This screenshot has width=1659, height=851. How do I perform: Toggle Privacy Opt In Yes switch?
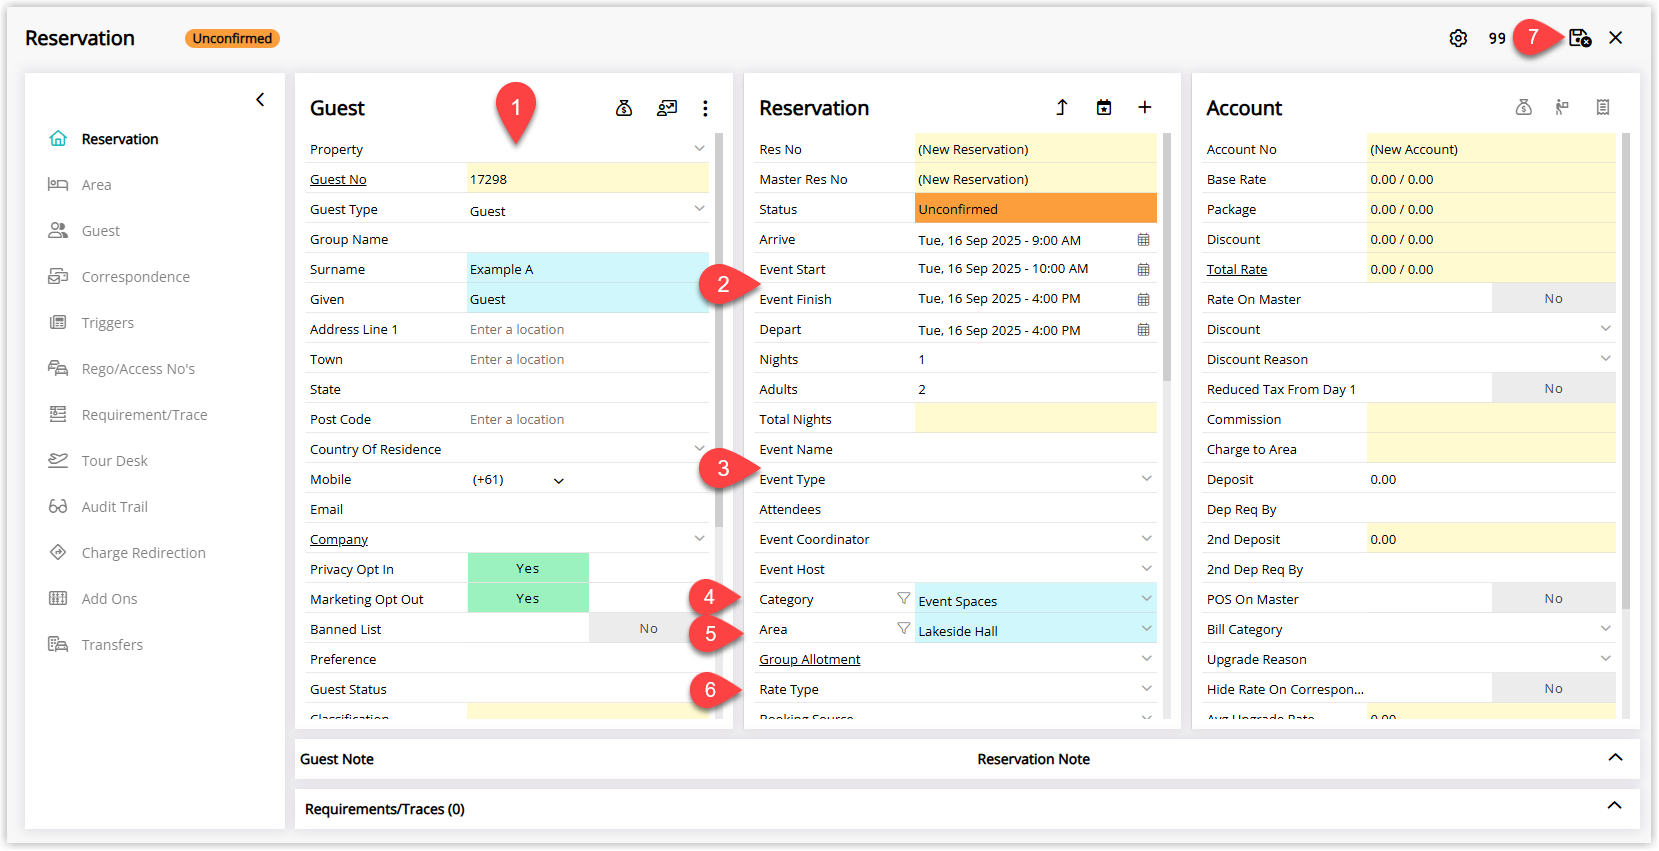528,568
